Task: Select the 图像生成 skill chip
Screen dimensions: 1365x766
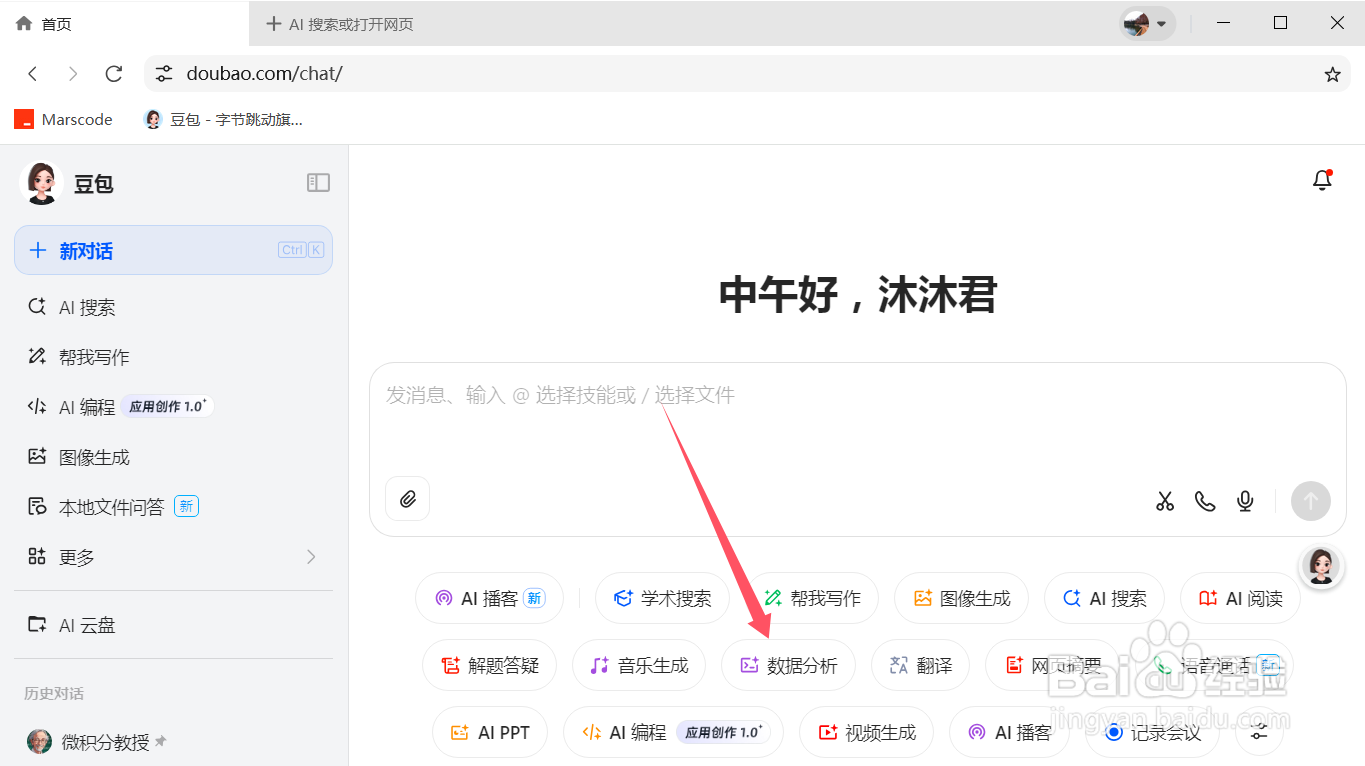Action: point(961,599)
